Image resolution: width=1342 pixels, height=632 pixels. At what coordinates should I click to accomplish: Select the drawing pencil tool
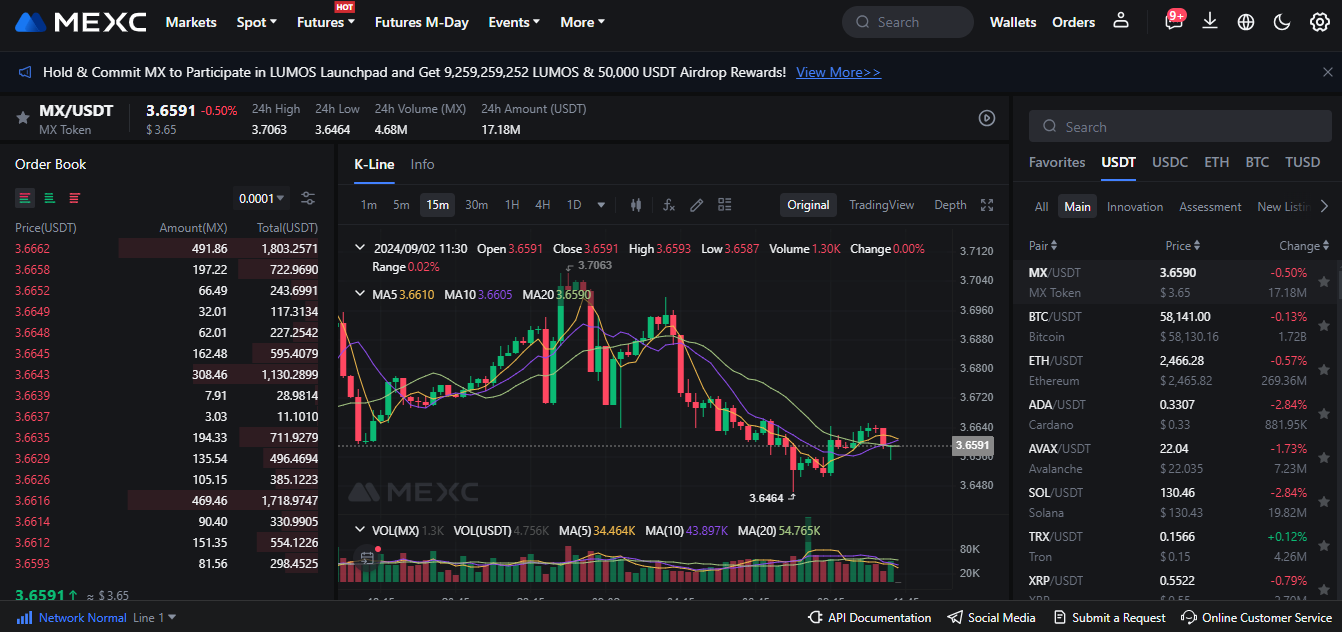click(697, 205)
